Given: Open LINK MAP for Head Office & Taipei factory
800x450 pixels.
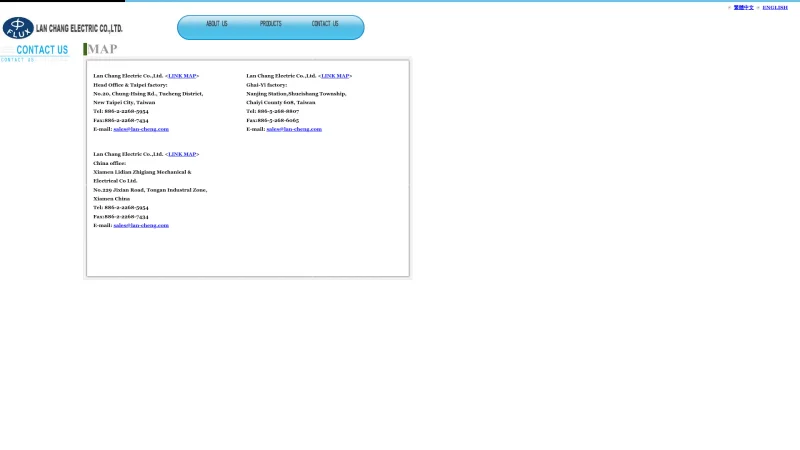Looking at the screenshot, I should point(182,76).
